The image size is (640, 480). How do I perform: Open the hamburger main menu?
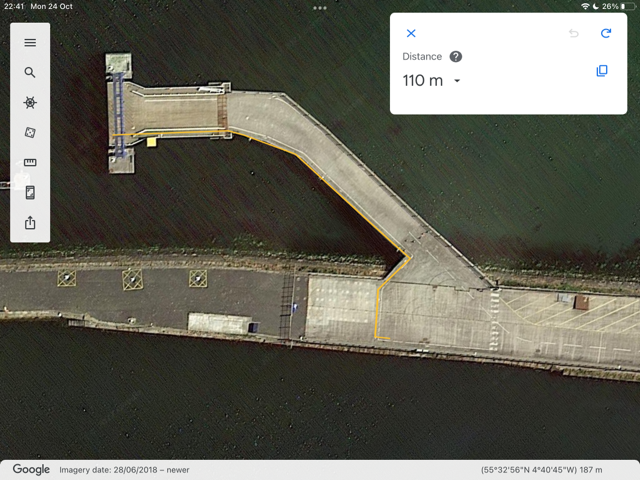click(30, 43)
